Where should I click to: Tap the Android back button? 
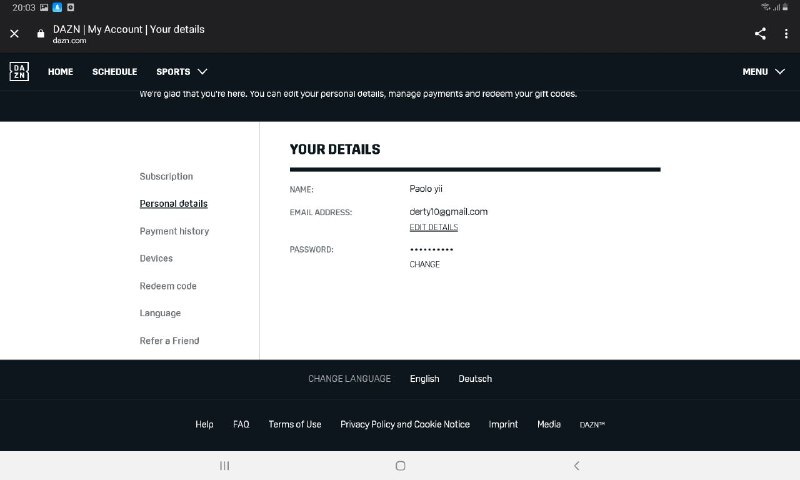pyautogui.click(x=577, y=466)
